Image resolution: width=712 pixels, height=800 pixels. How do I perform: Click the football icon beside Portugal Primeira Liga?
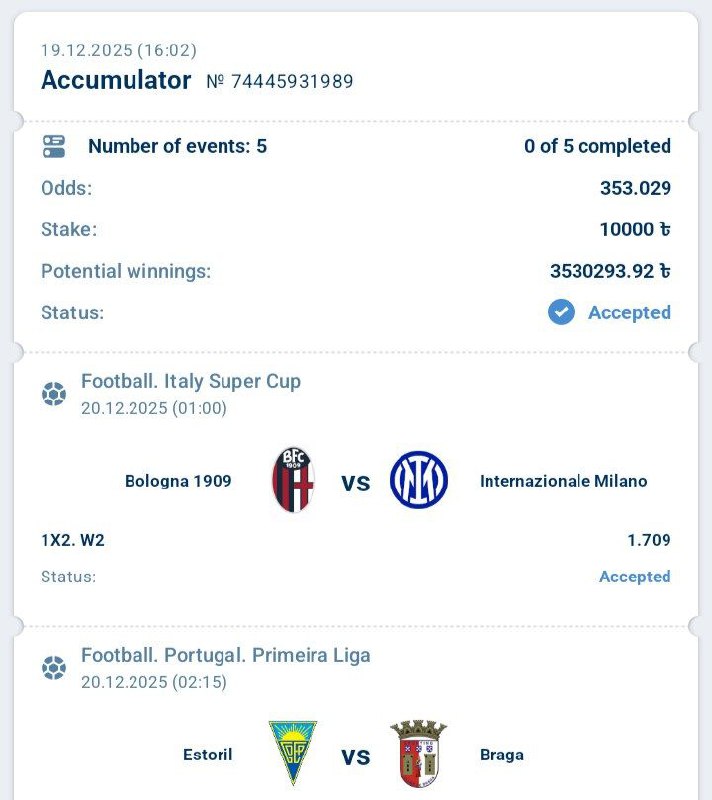(x=54, y=668)
